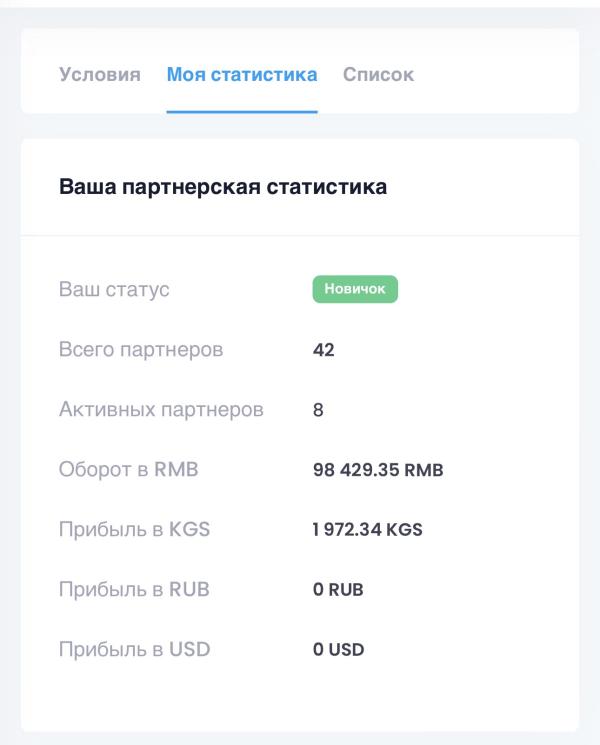Select the active partners value 8
Image resolution: width=600 pixels, height=745 pixels.
[318, 410]
